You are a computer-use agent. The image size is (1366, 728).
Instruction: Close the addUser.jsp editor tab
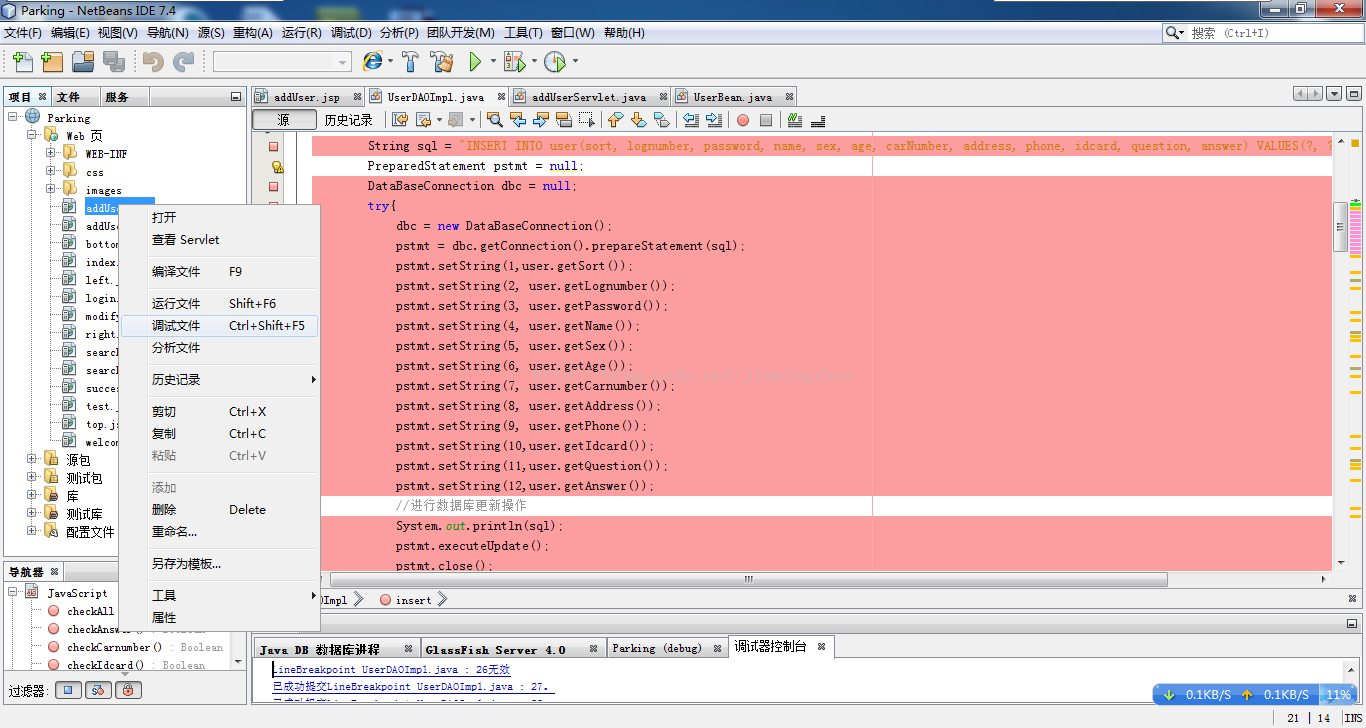(355, 97)
